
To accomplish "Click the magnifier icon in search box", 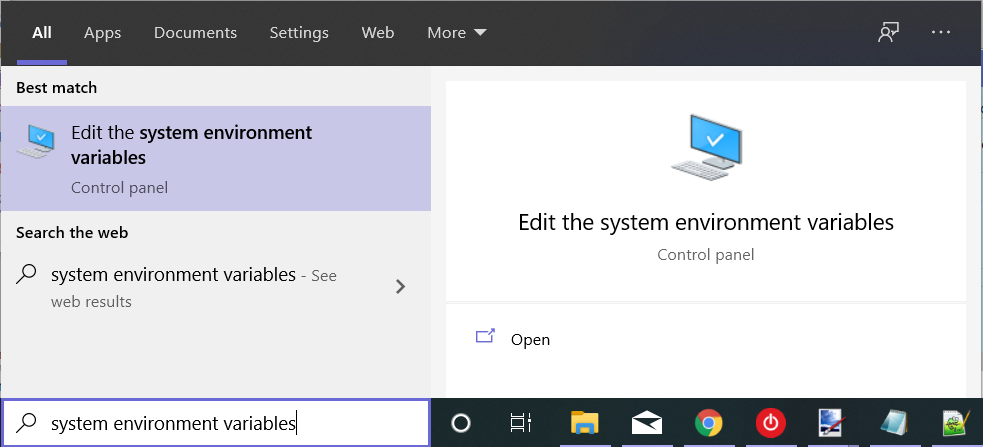I will point(25,424).
